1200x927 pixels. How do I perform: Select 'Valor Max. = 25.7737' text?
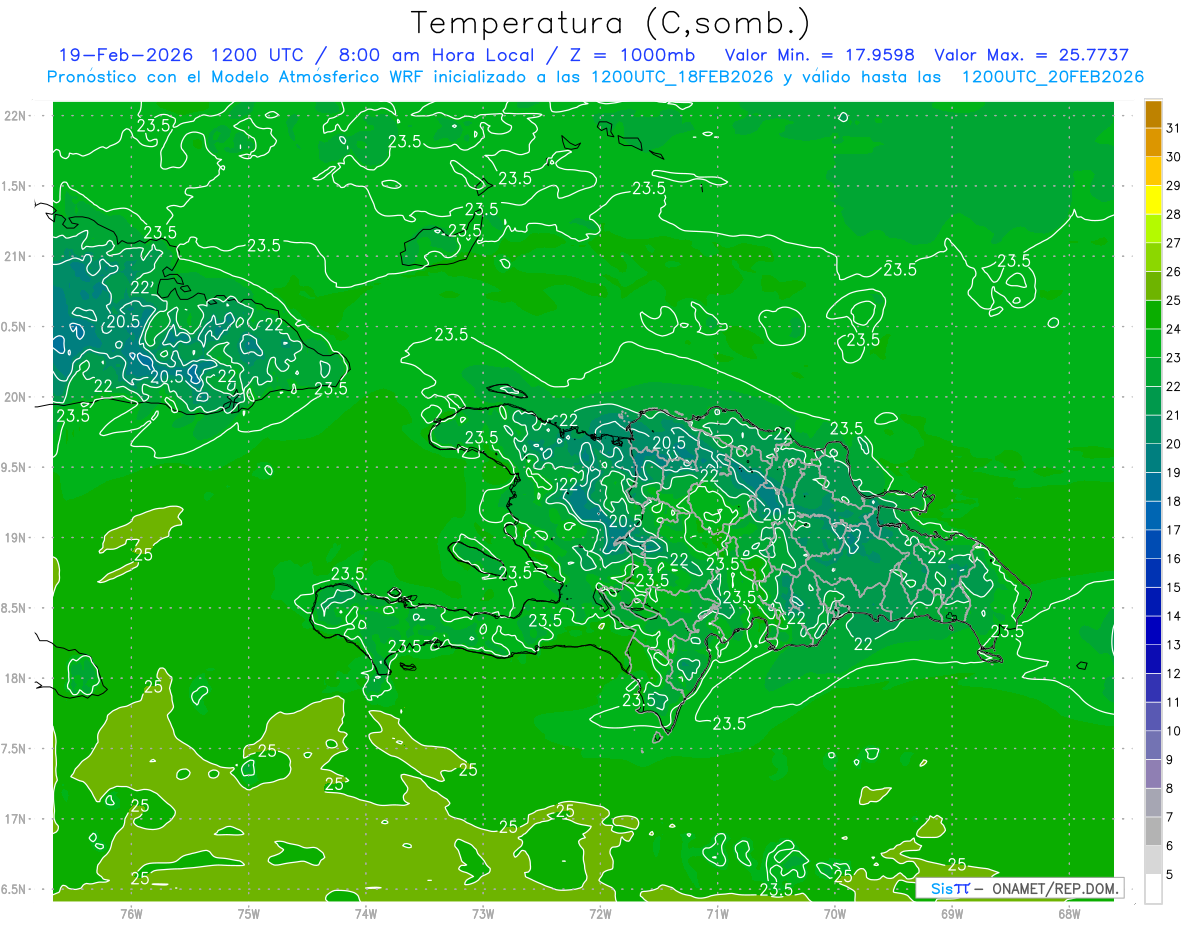1032,56
